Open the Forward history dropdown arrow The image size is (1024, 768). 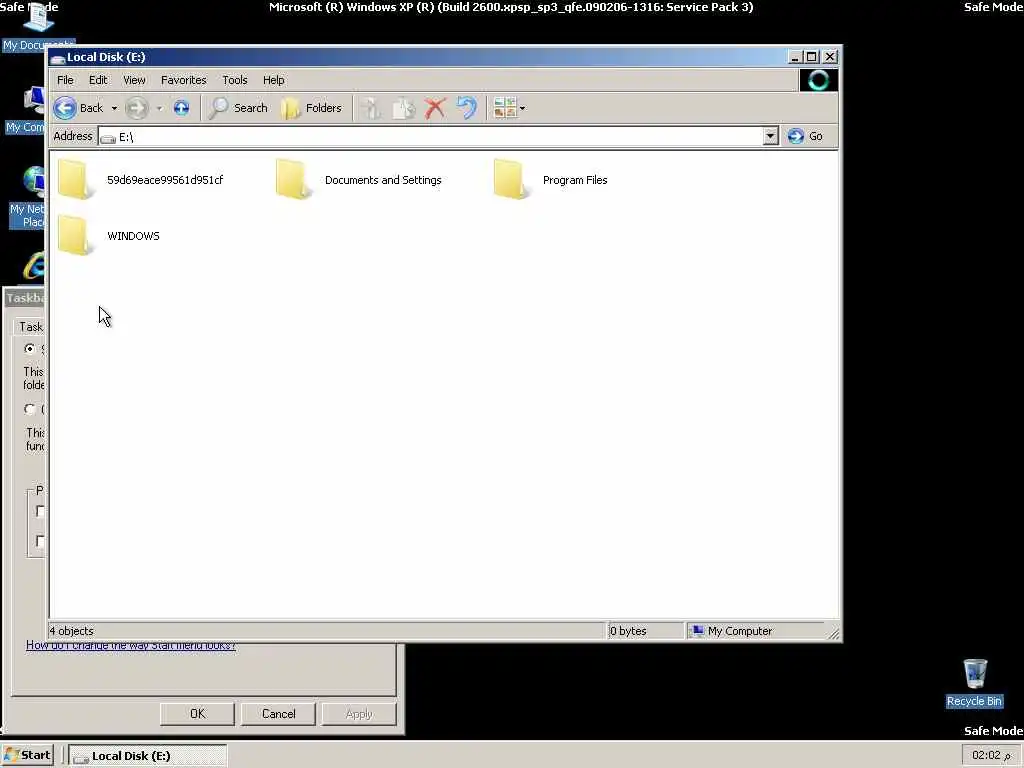coord(159,108)
